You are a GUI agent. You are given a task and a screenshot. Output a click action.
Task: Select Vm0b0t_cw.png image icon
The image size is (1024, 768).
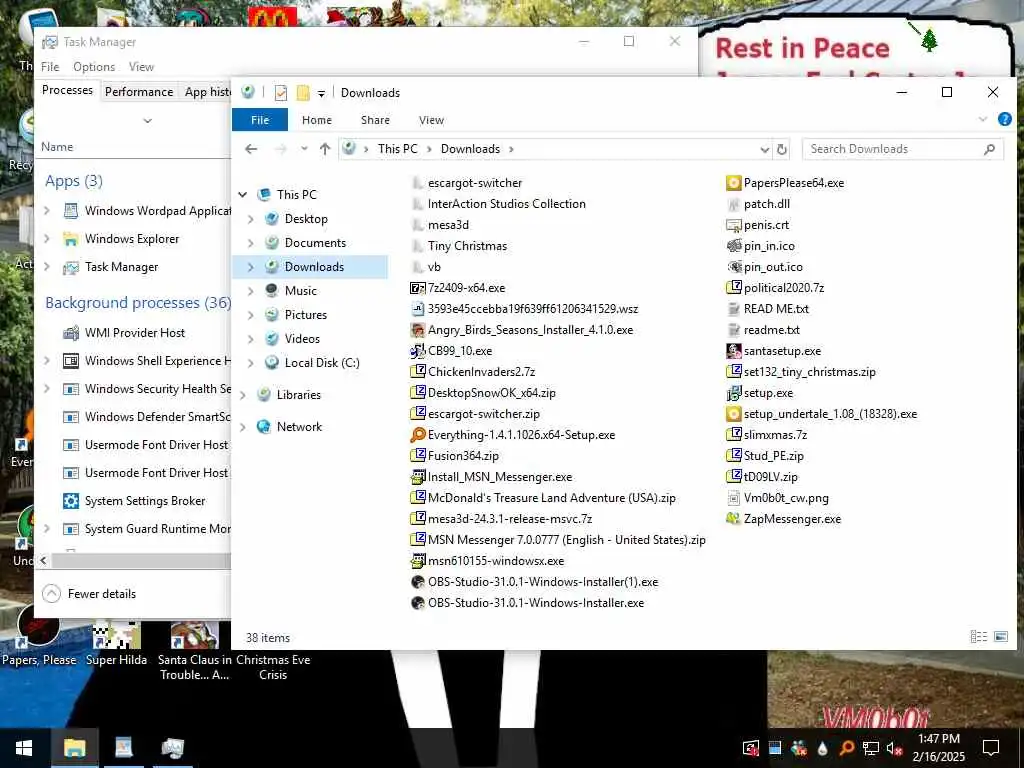click(x=733, y=498)
